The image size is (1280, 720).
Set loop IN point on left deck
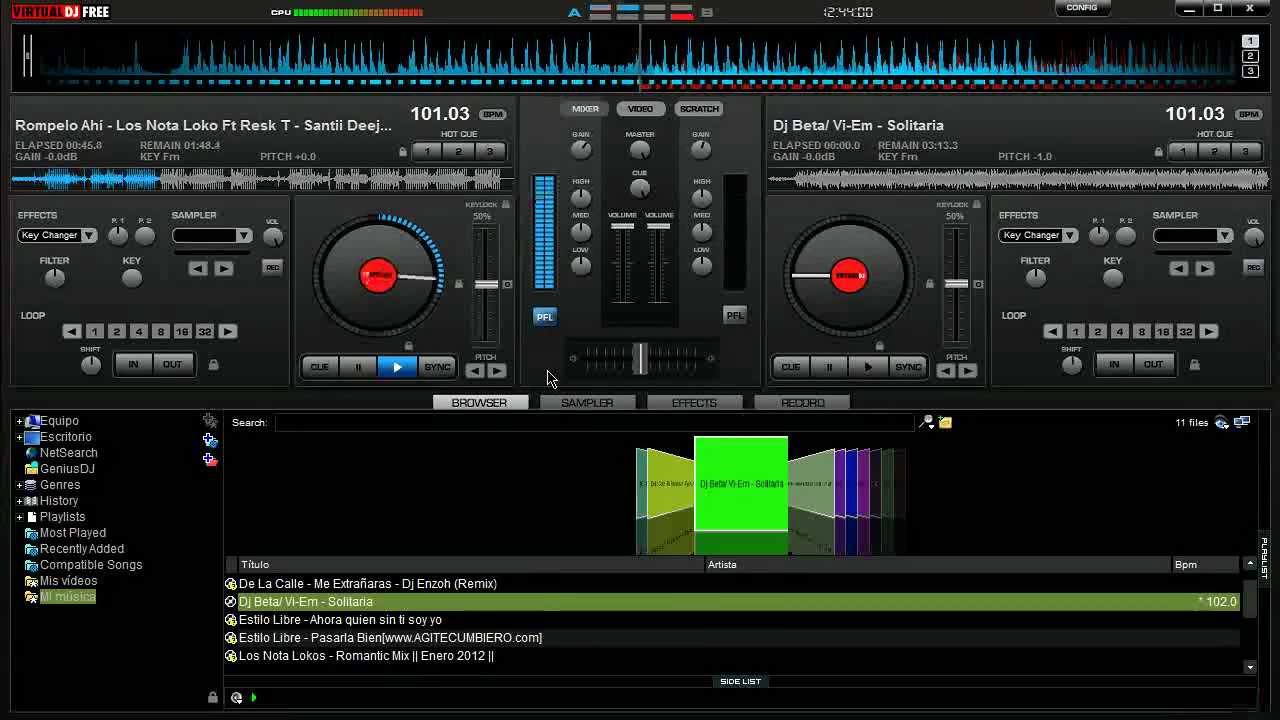[133, 364]
